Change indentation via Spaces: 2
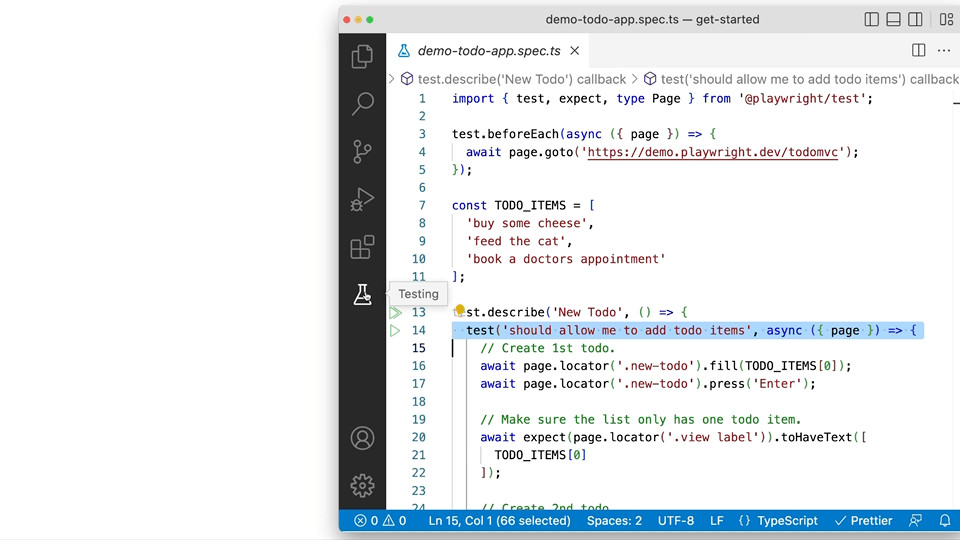 614,521
